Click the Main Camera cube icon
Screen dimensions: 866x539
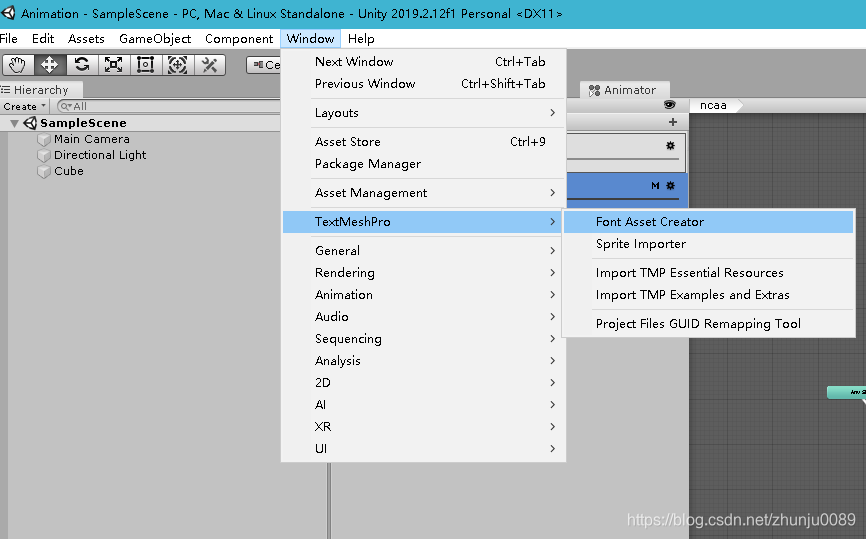(44, 139)
